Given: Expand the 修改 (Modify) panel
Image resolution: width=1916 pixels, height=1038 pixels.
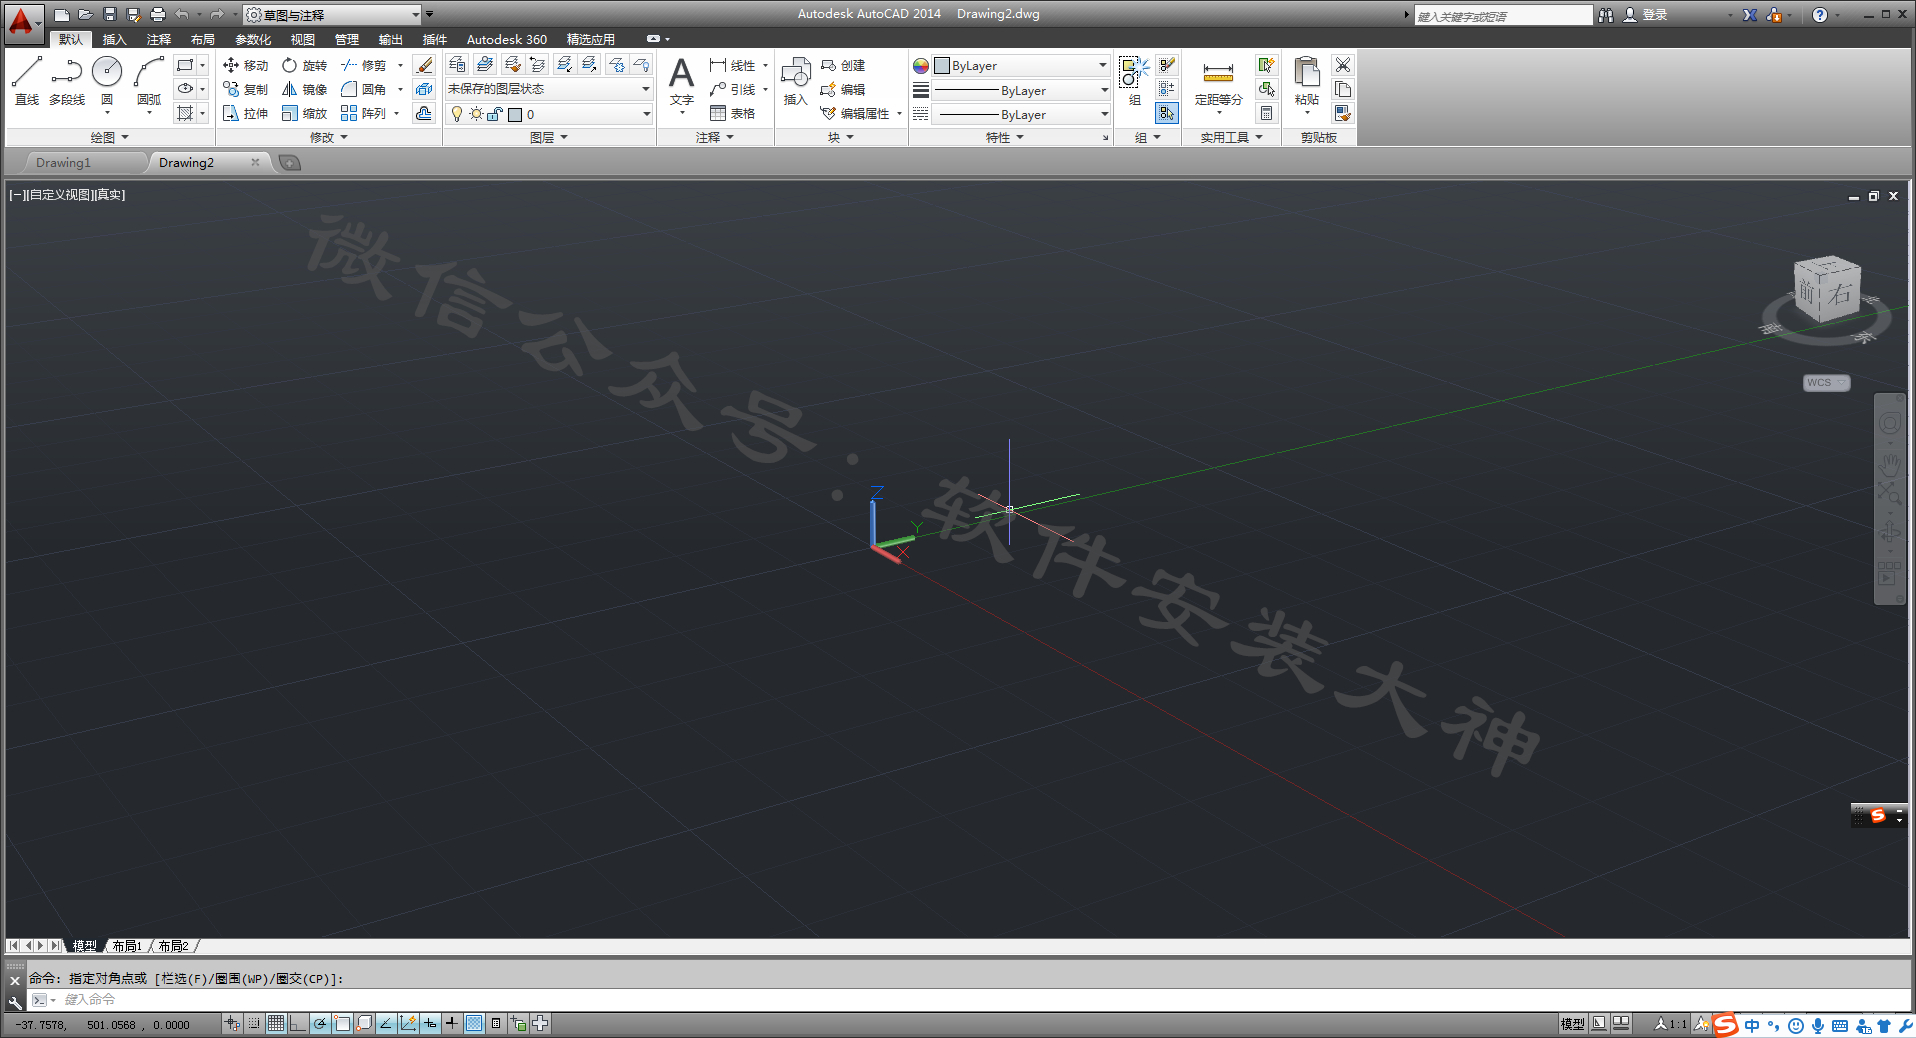Looking at the screenshot, I should 328,138.
